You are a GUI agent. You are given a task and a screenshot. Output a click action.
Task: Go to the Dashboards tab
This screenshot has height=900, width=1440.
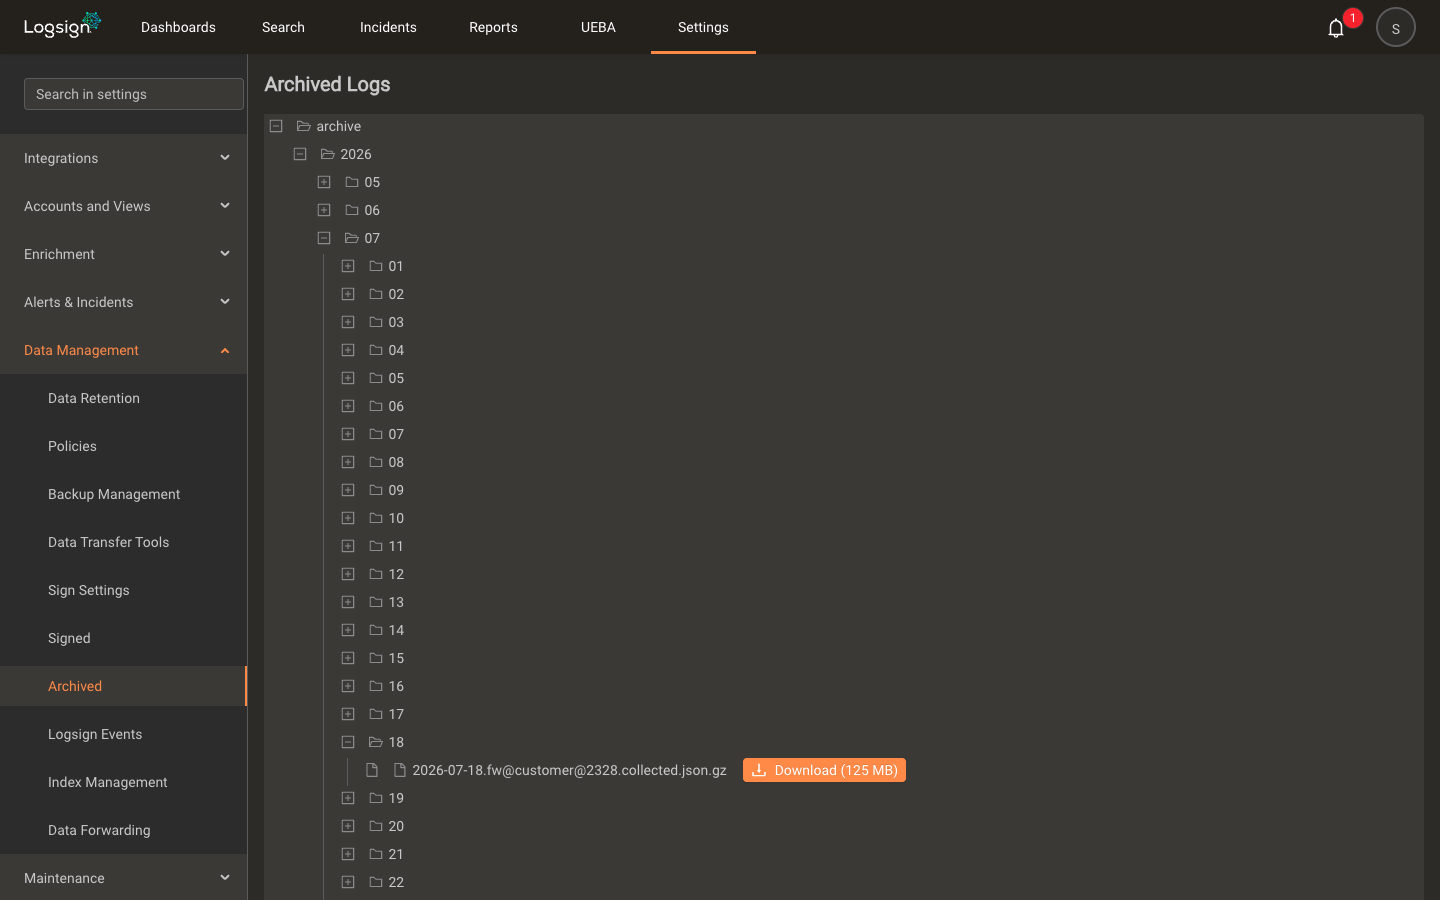(x=178, y=27)
